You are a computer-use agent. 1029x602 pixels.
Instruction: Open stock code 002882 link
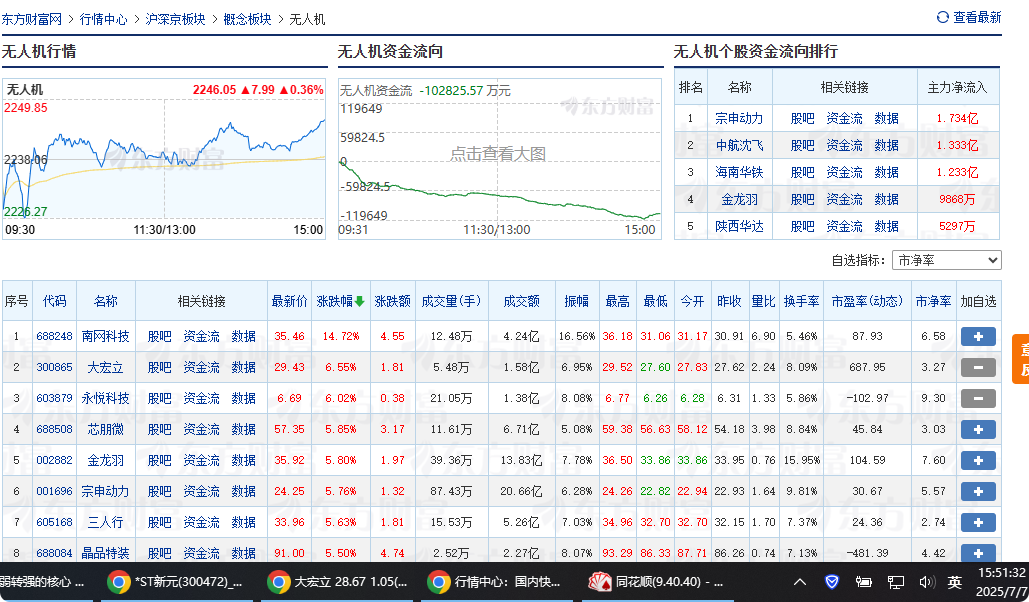(x=54, y=460)
